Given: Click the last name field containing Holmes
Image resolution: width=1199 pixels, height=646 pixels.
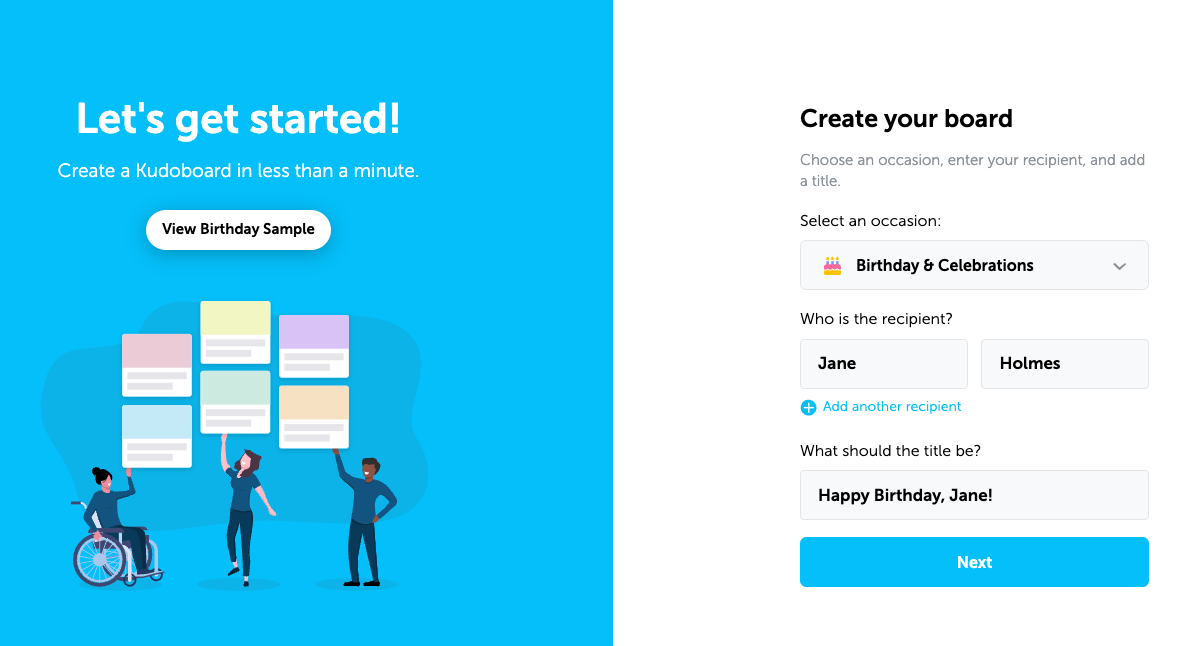Looking at the screenshot, I should pos(1064,364).
